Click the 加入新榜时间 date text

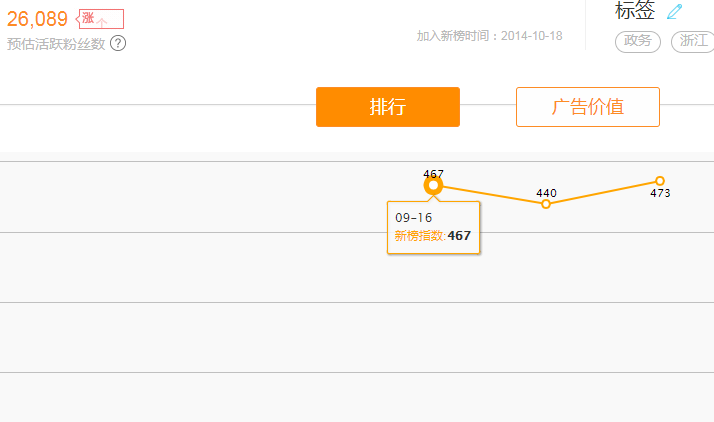pyautogui.click(x=489, y=36)
